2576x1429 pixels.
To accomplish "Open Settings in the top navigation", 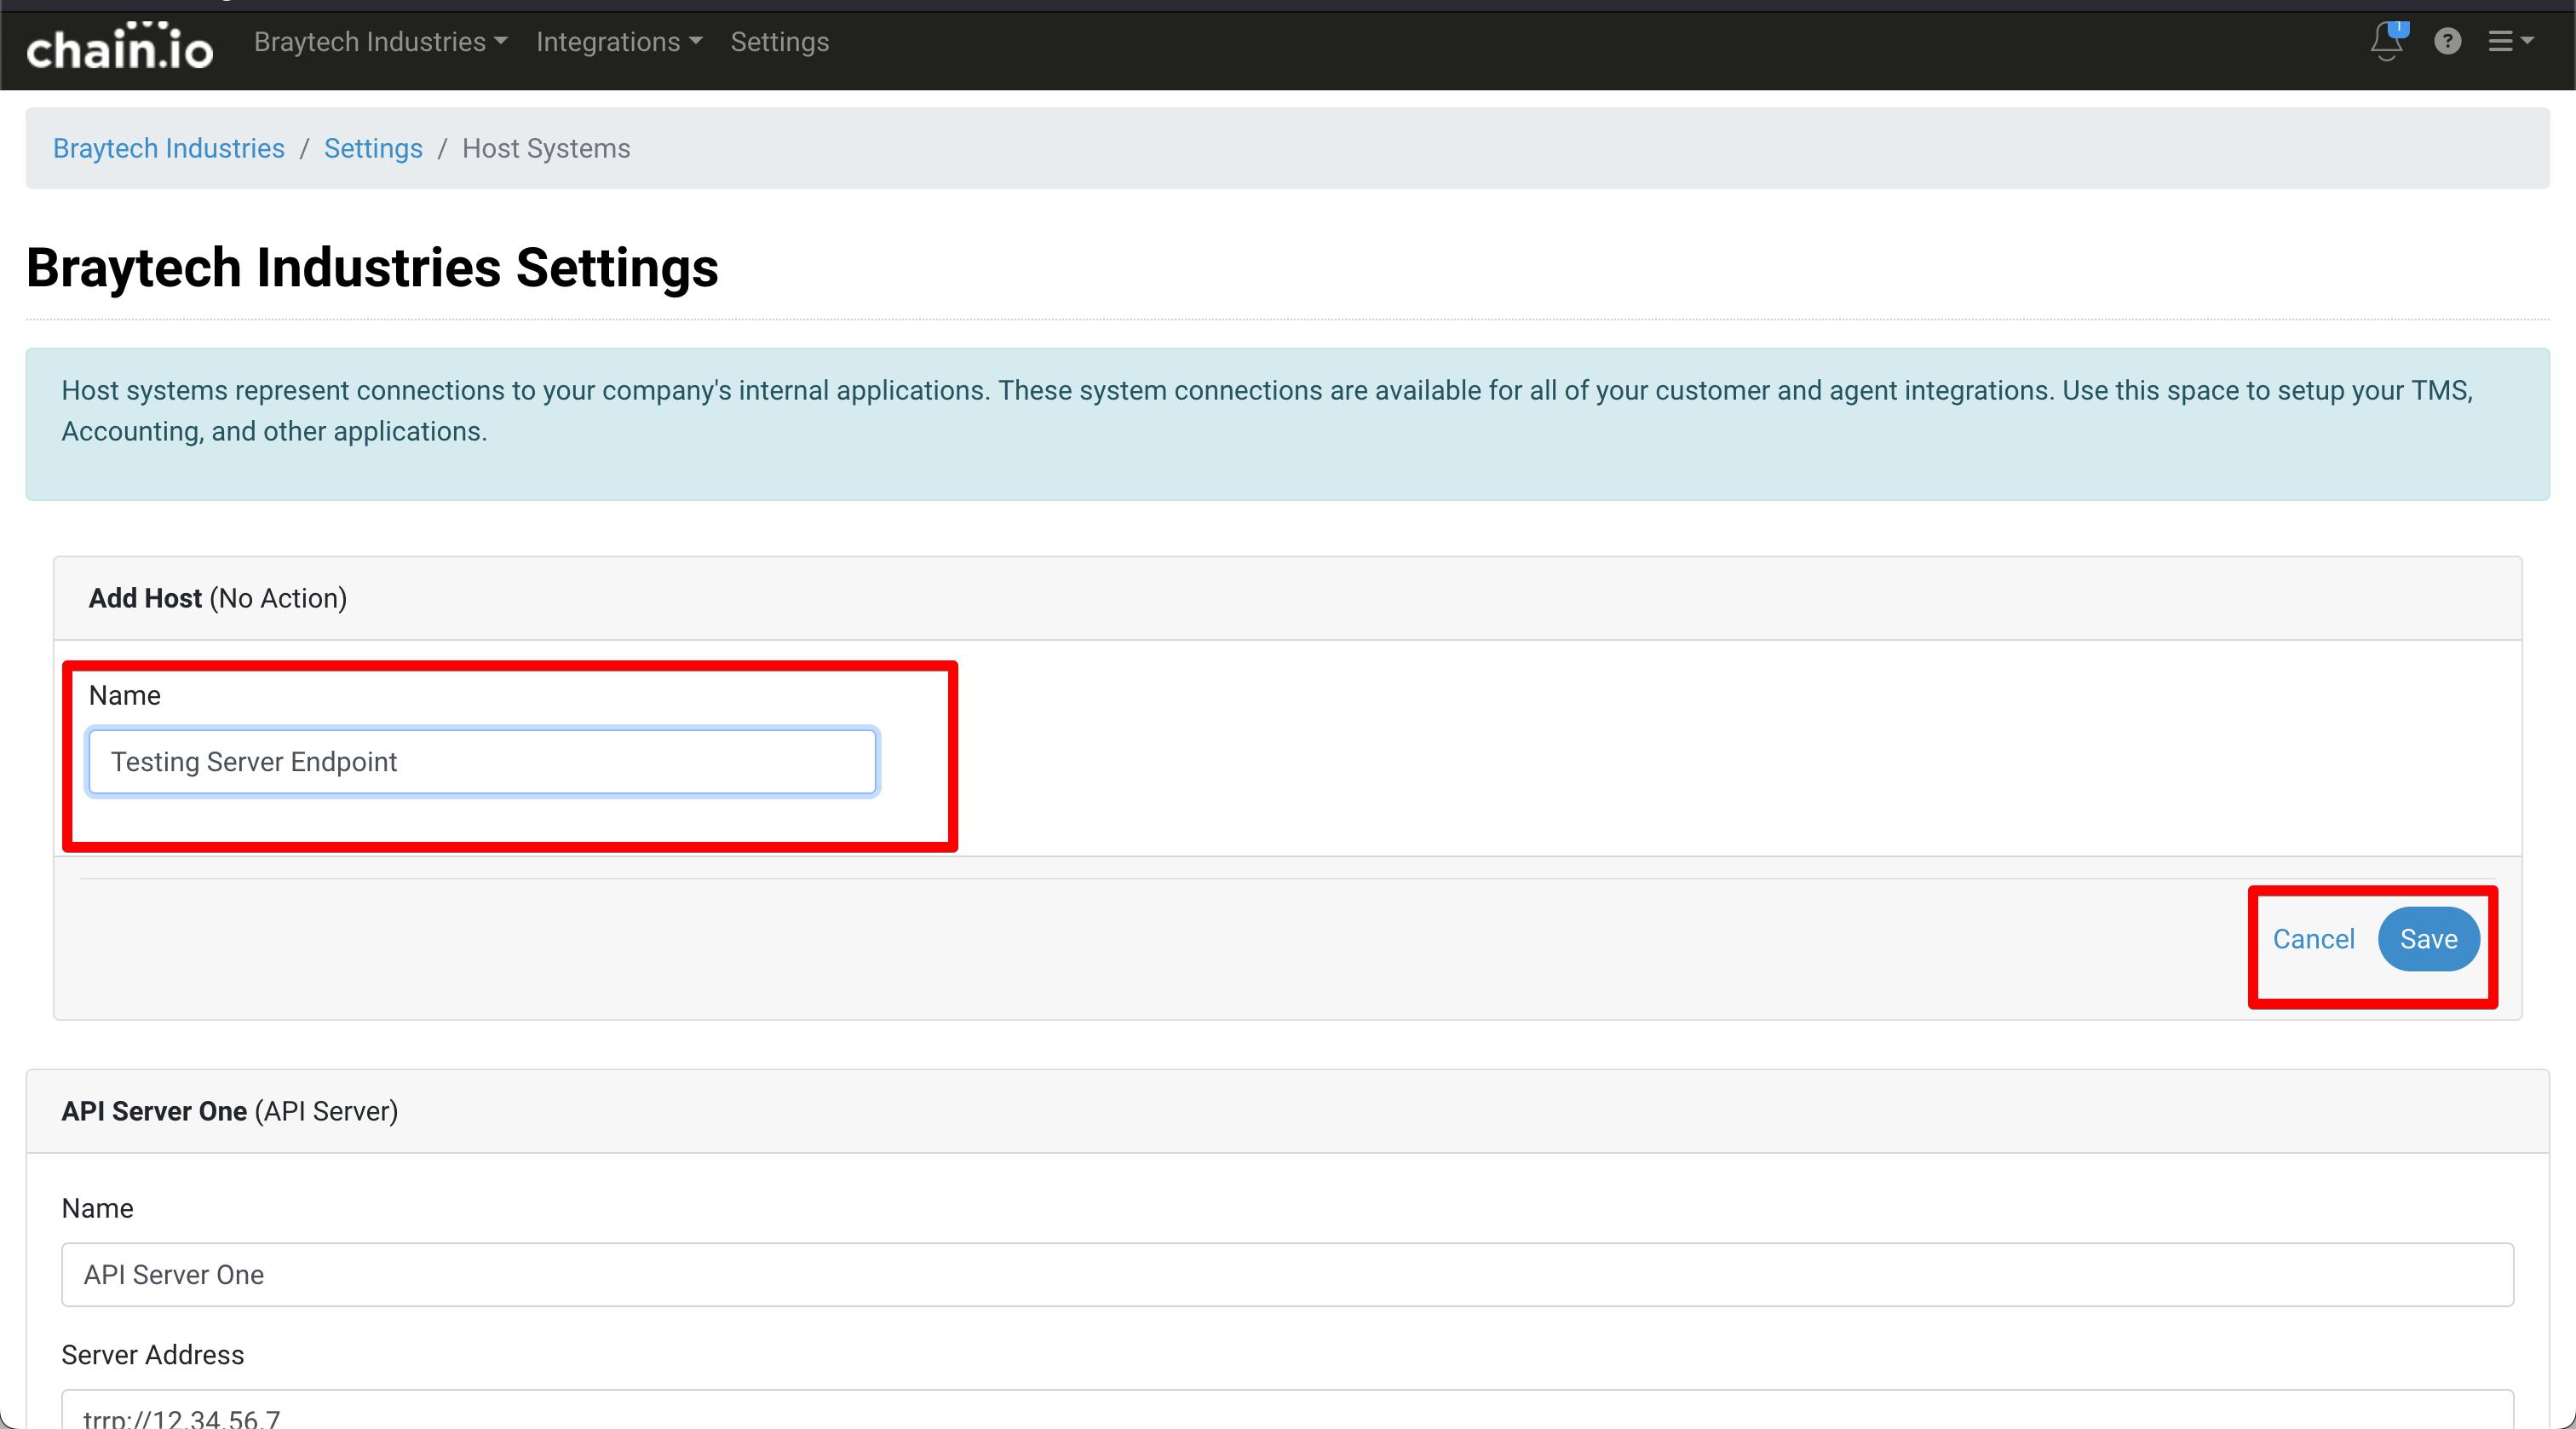I will (779, 42).
